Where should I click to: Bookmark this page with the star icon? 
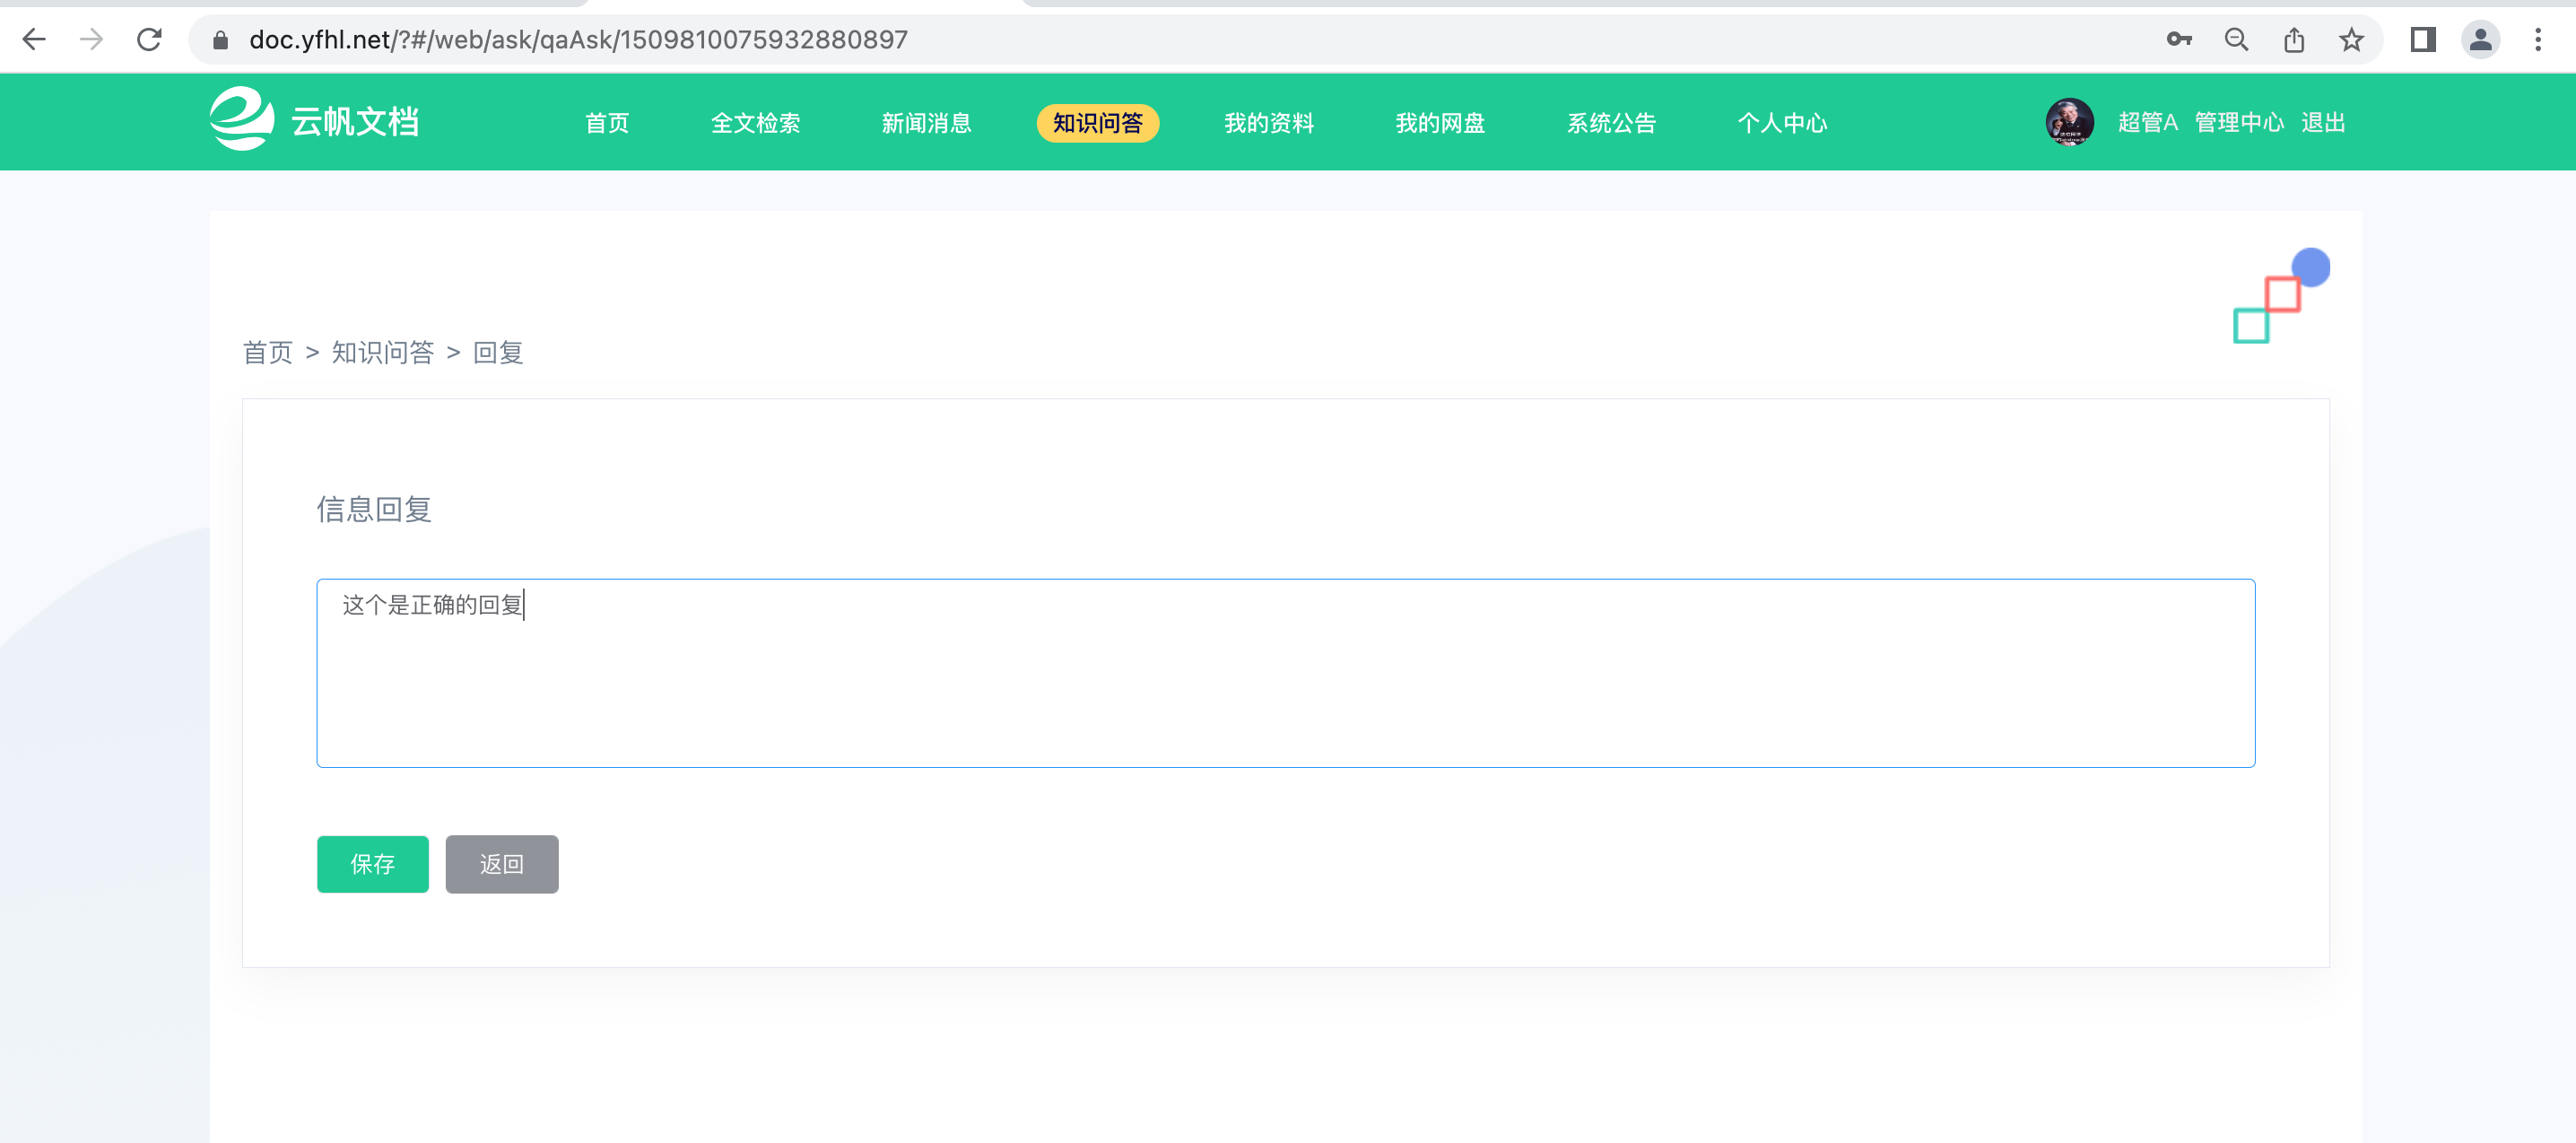pos(2351,40)
